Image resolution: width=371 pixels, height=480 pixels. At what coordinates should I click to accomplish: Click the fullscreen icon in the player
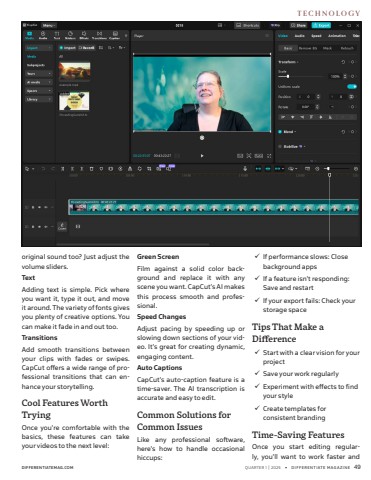pos(269,156)
